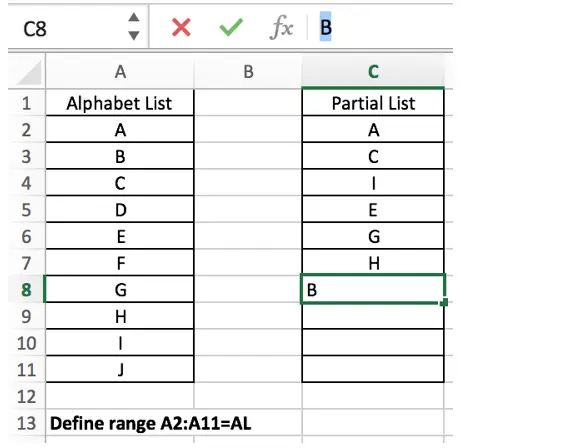Select the Alphabet List header cell
This screenshot has height=448, width=588.
[x=120, y=103]
